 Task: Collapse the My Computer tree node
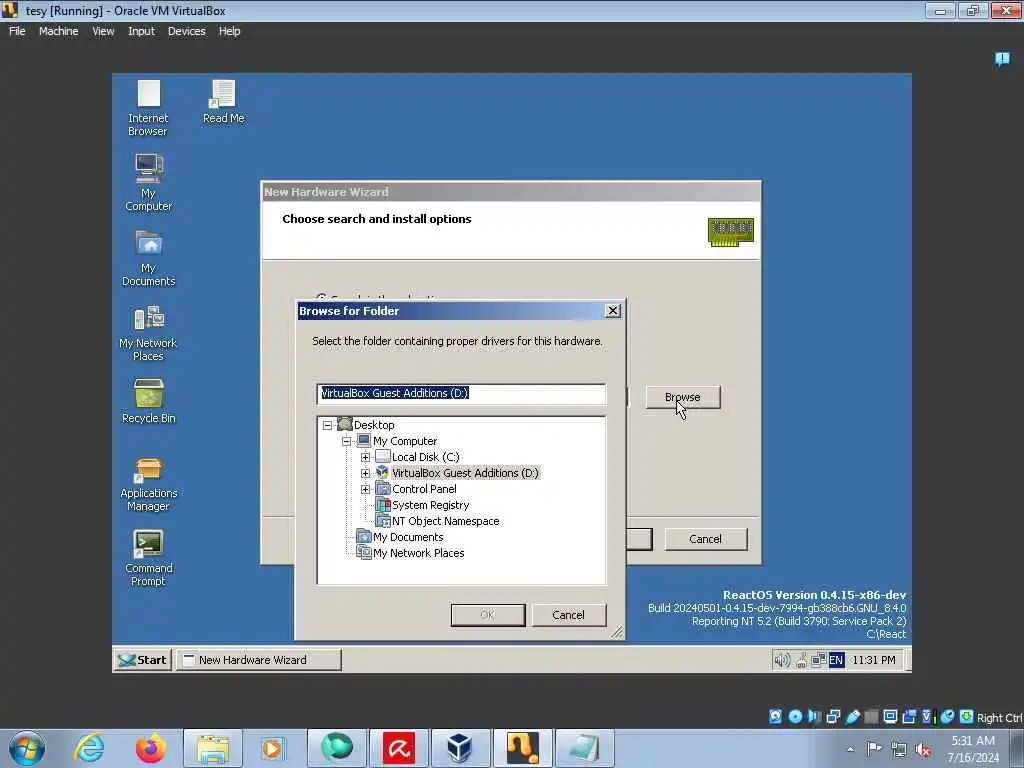(346, 441)
